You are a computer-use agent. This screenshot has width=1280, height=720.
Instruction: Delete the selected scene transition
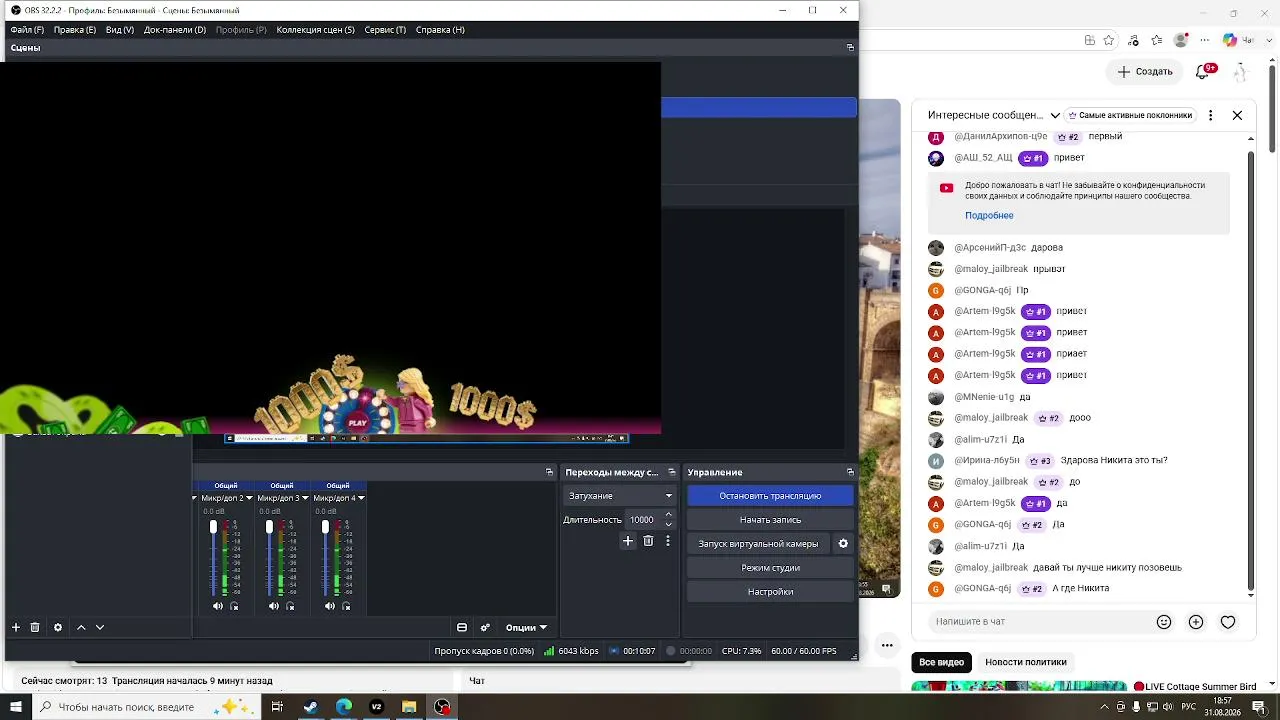648,541
